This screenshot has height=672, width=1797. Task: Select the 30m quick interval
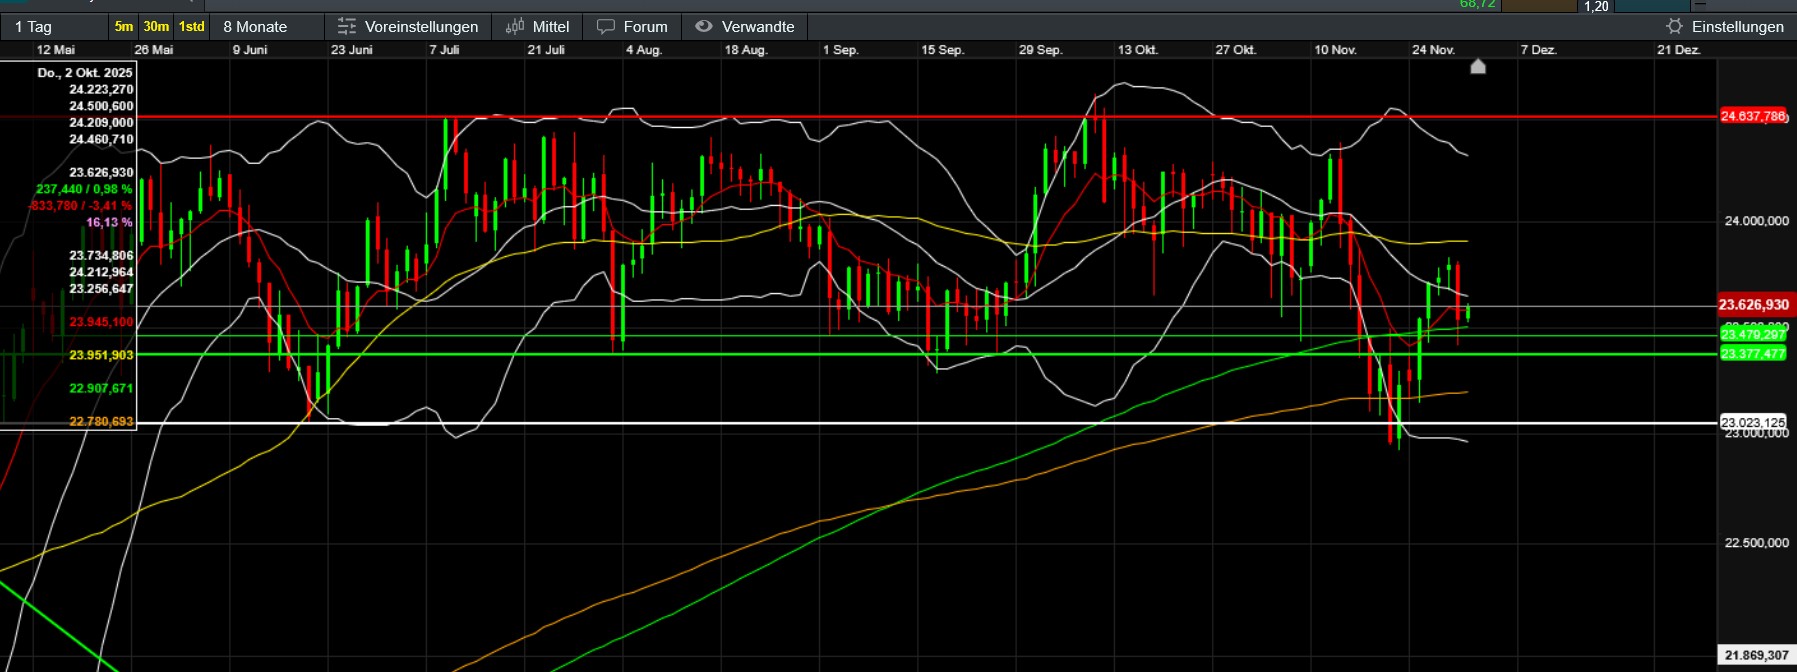[x=156, y=27]
